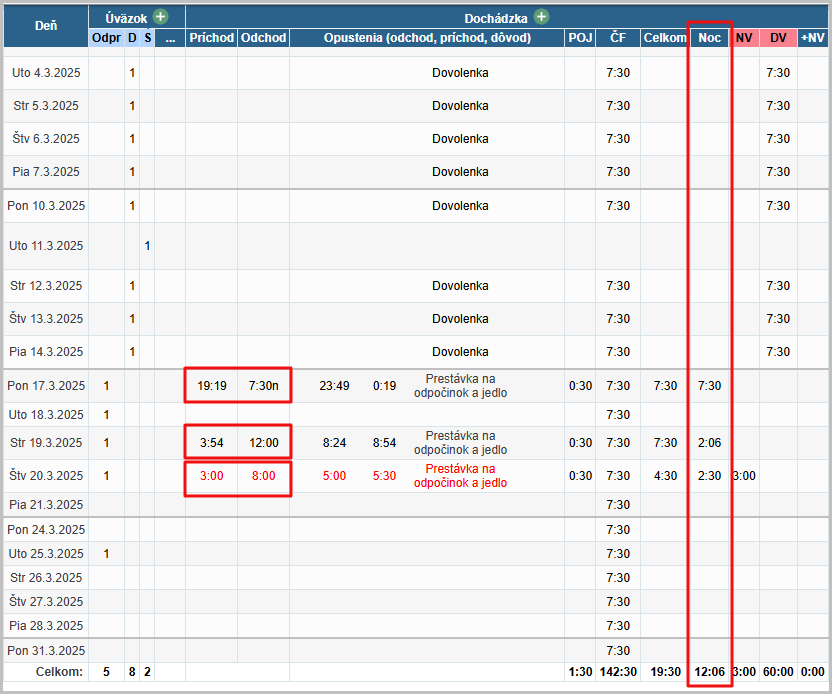Select departure time 7:30n on Pon 17.3.2025
This screenshot has width=832, height=694.
tap(264, 386)
